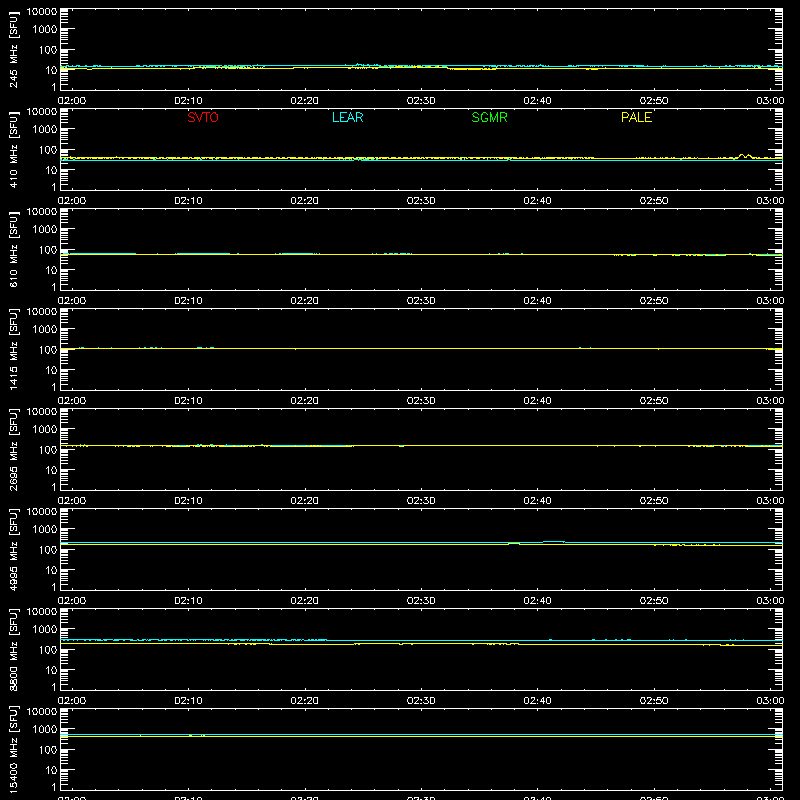
Task: Click the 1000 y-axis label of 410 MHz panel
Action: tap(45, 130)
